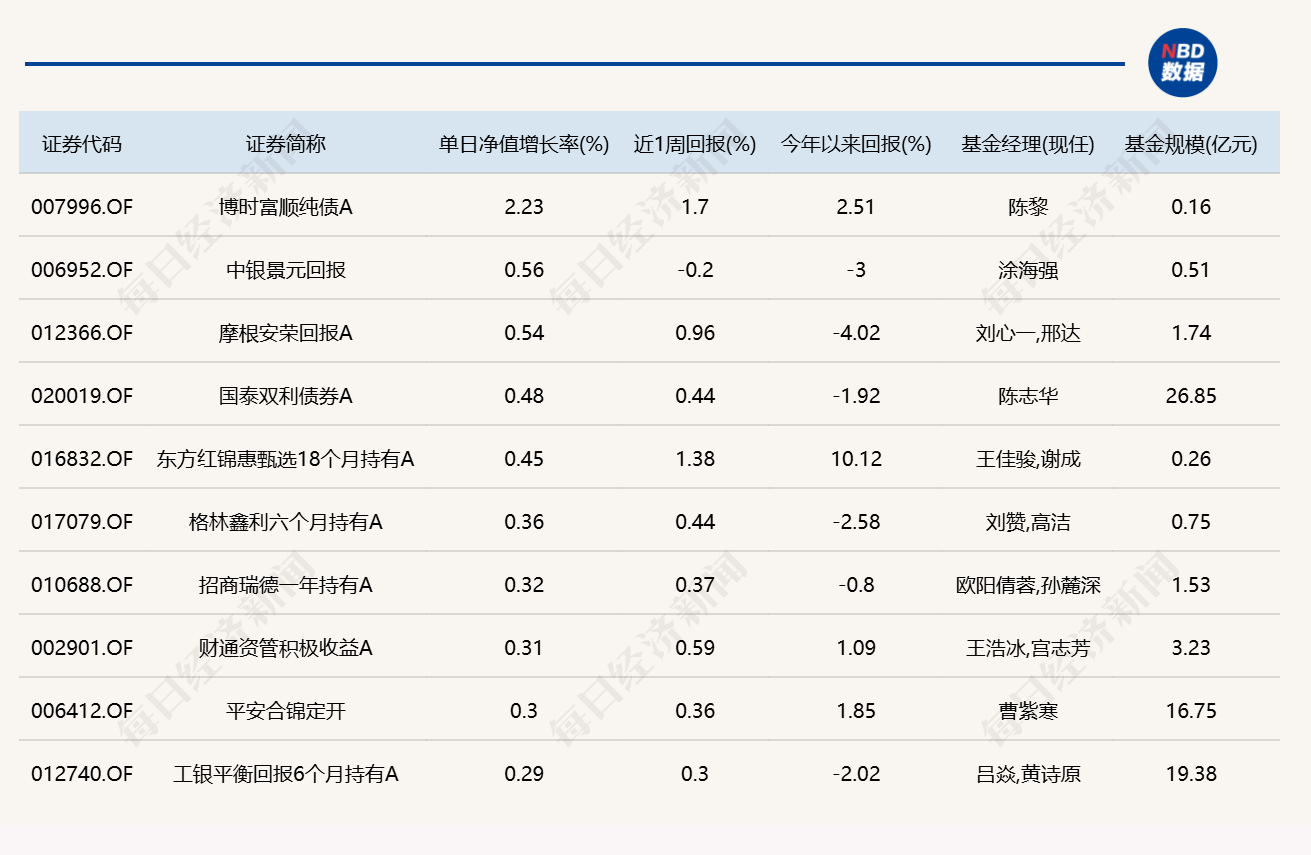Image resolution: width=1311 pixels, height=855 pixels.
Task: Click weekly return value 0.59
Action: 695,648
